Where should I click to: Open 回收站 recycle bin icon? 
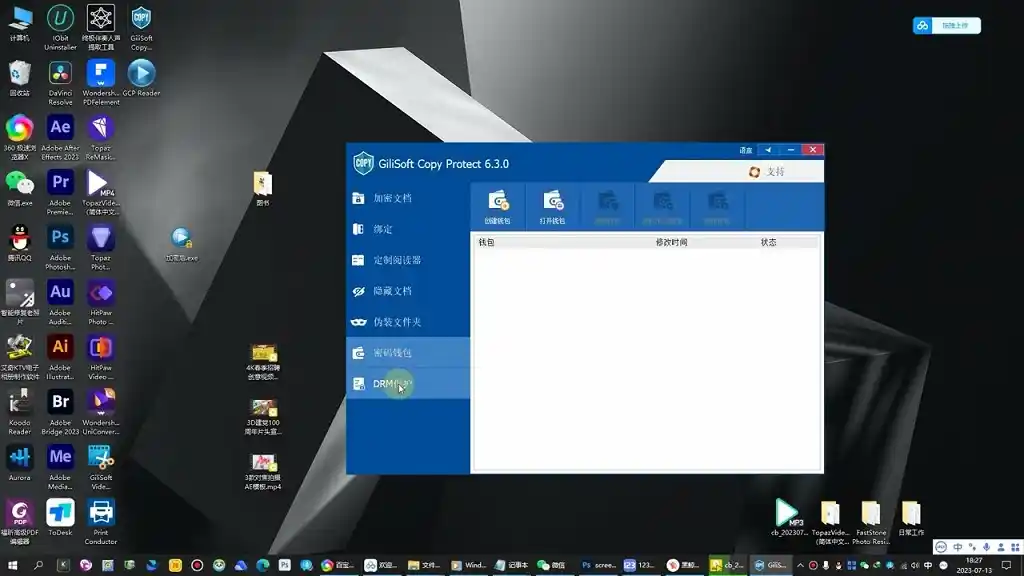pos(20,78)
